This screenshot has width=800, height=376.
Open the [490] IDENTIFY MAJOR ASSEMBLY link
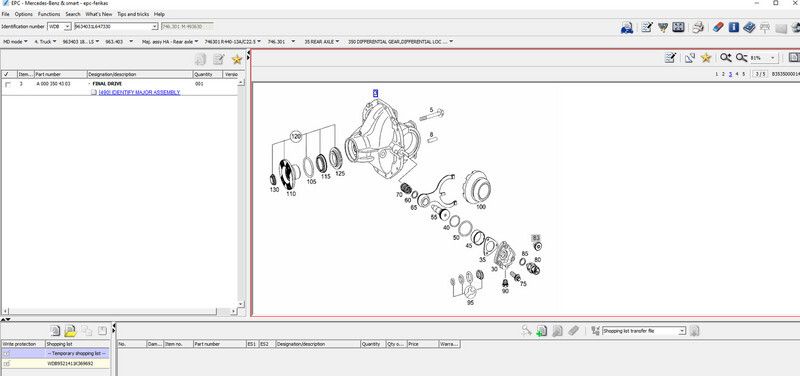tap(139, 92)
